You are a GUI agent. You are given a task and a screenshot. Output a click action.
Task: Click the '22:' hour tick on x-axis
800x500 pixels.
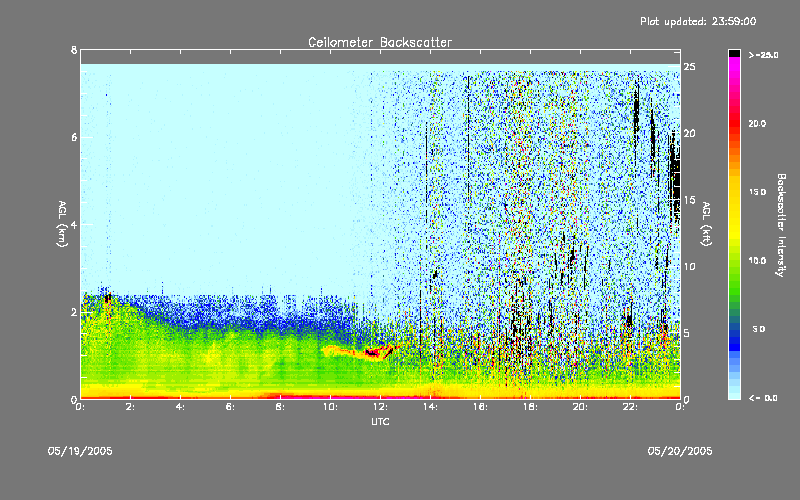[630, 407]
